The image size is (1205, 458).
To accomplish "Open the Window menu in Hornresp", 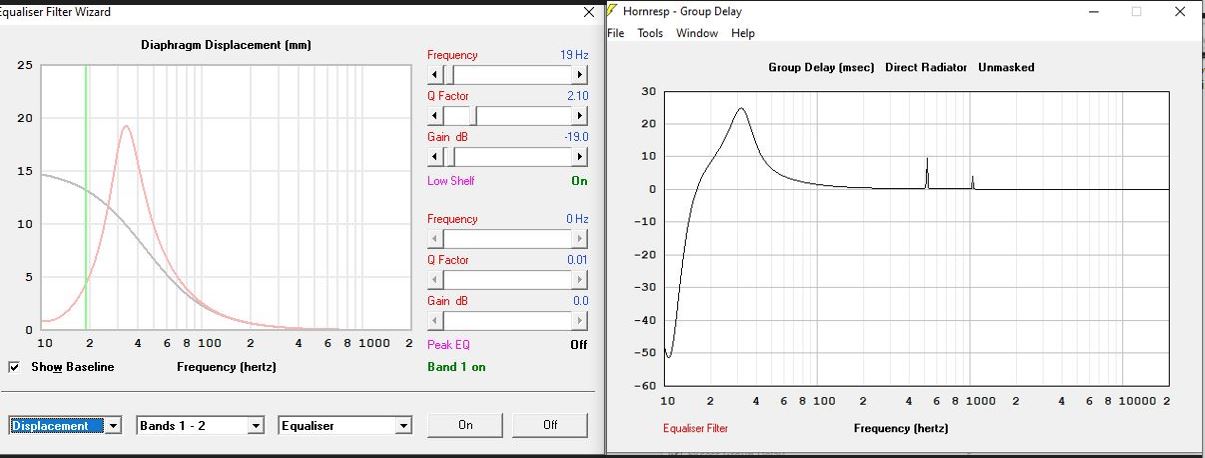I will pyautogui.click(x=697, y=33).
